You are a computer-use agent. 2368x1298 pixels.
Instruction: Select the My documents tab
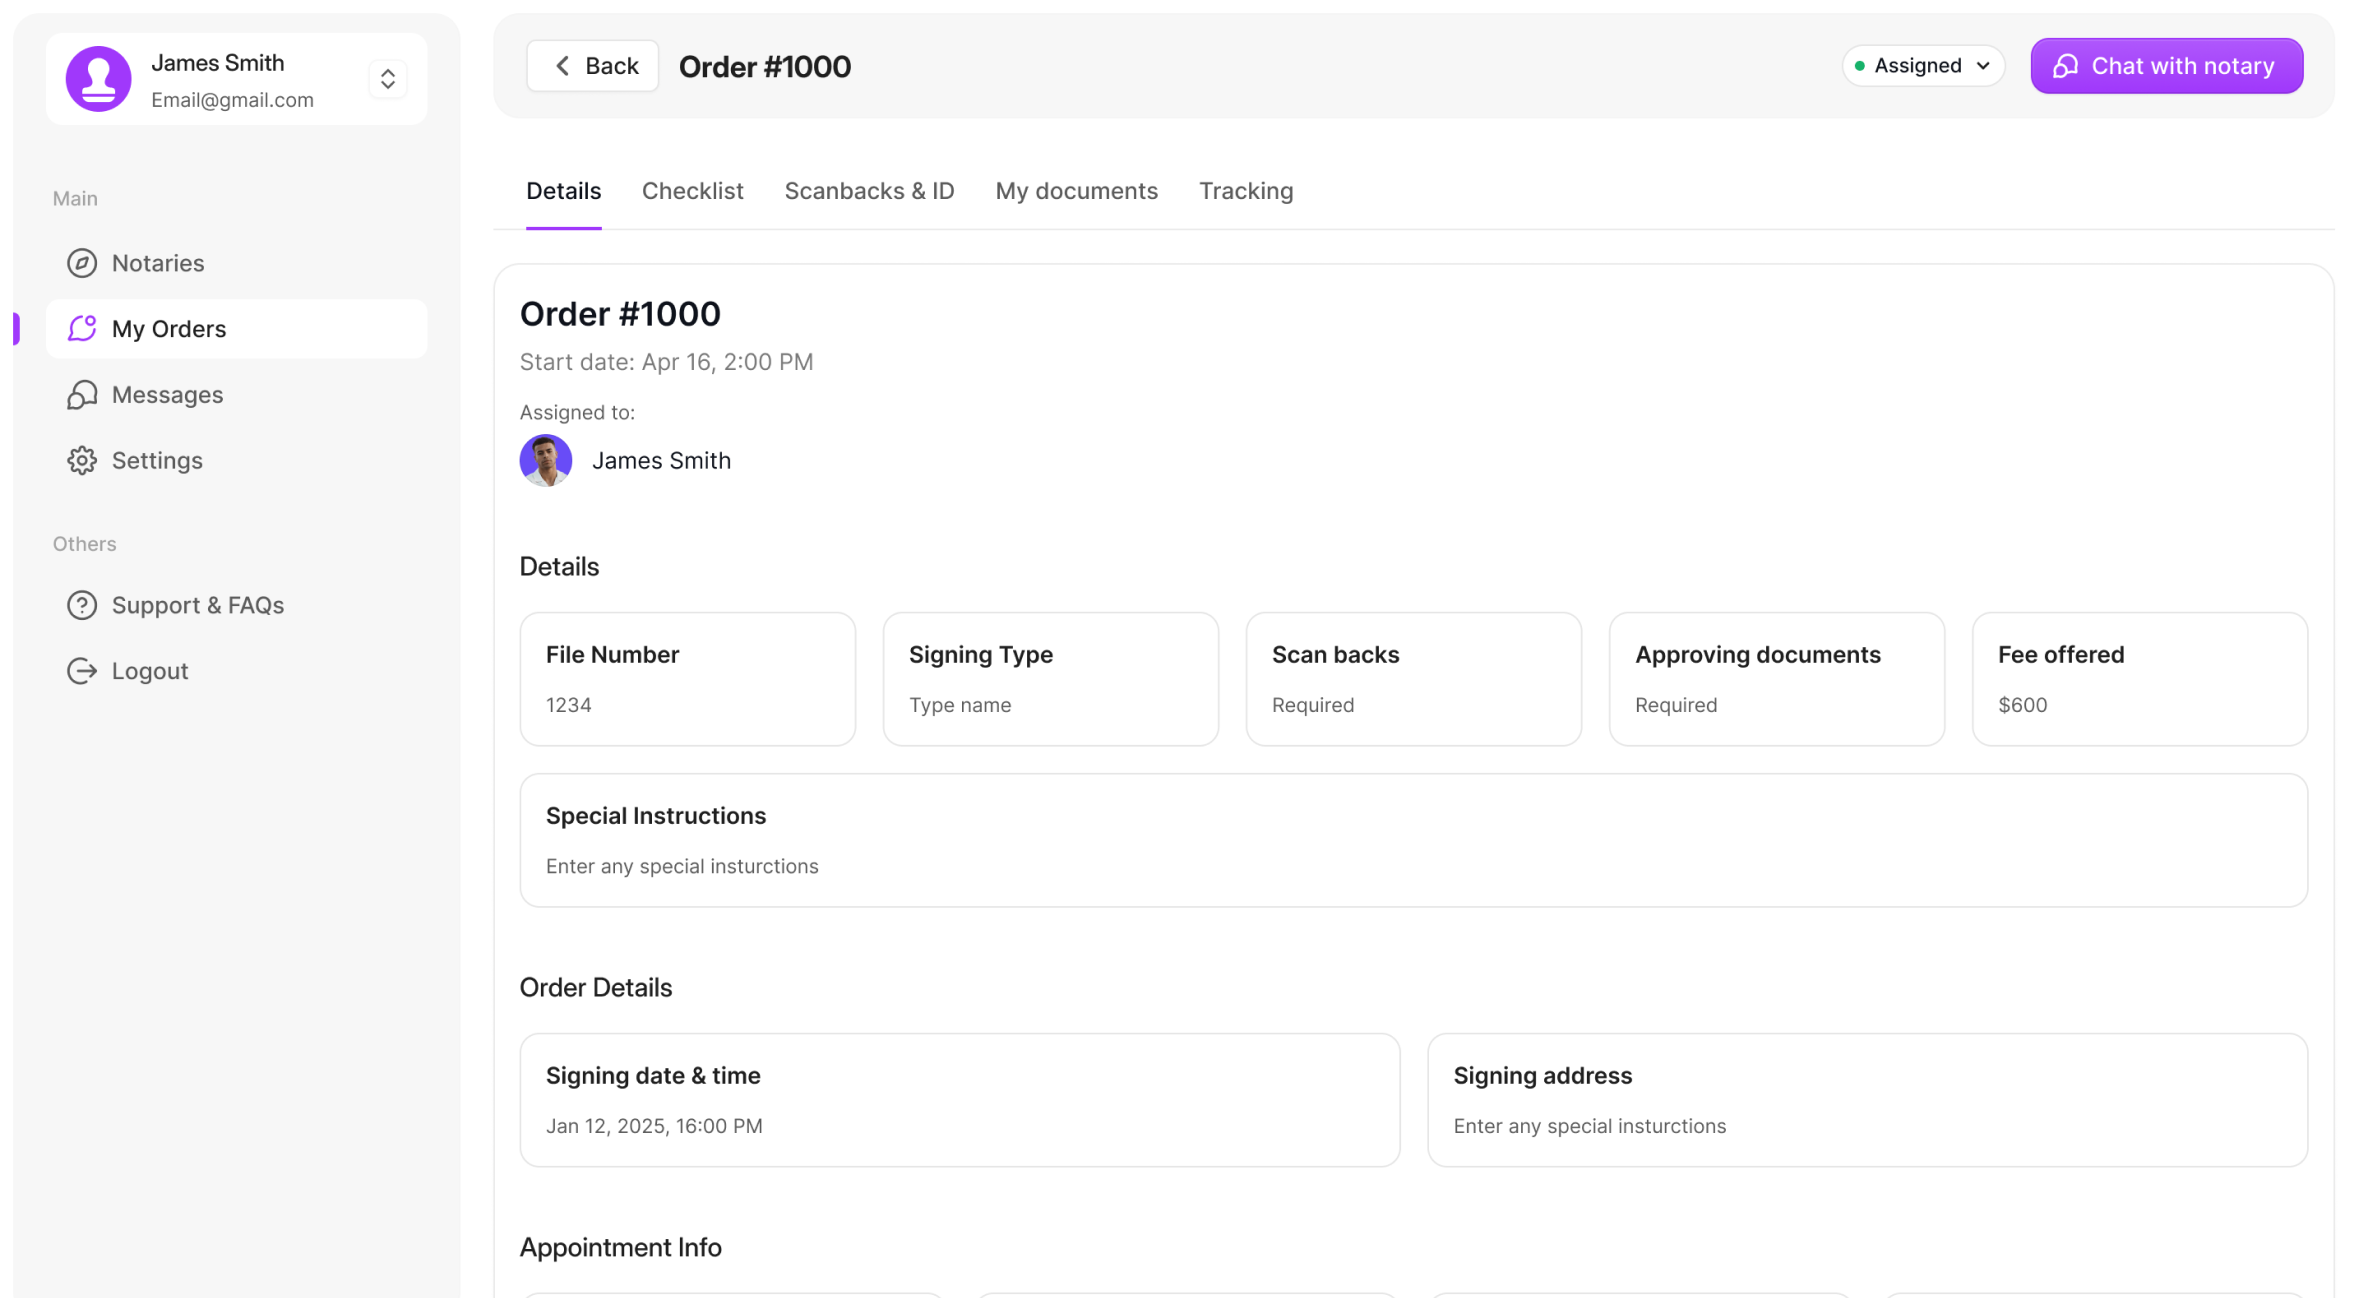point(1076,191)
